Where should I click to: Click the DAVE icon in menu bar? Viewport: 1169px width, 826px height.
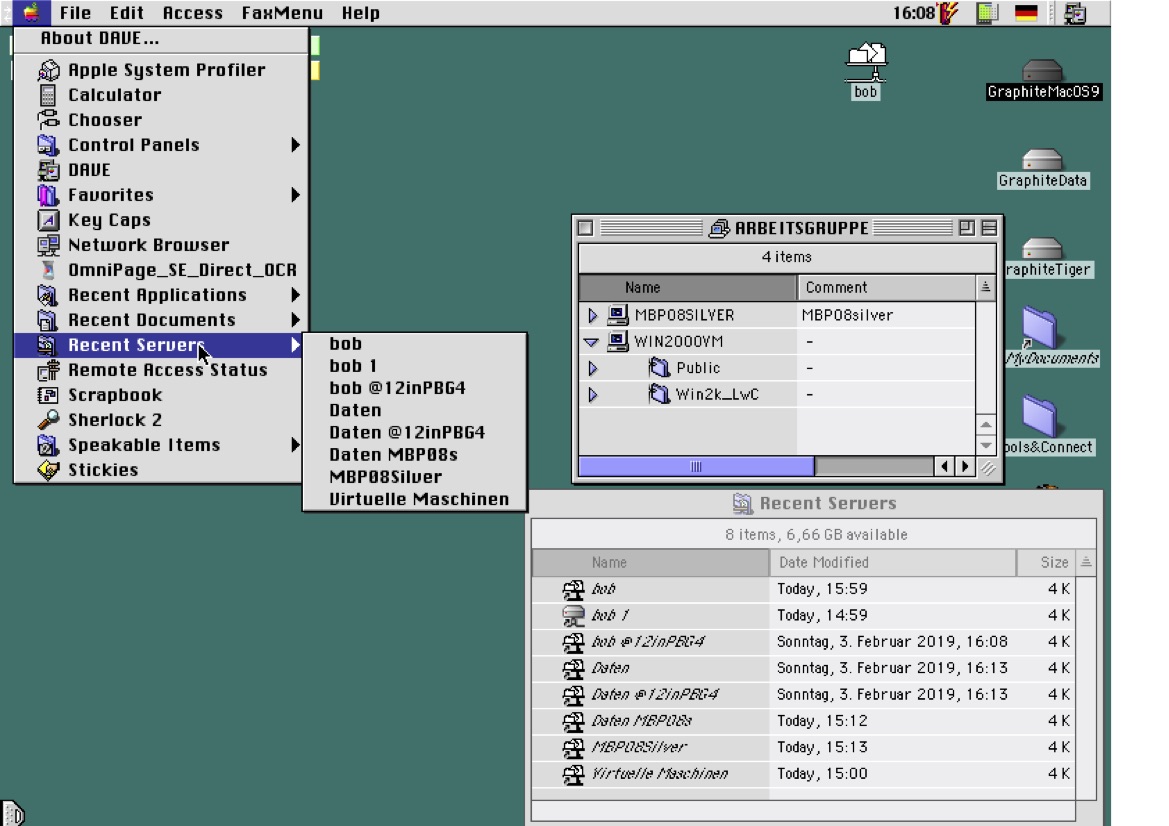pos(1075,13)
